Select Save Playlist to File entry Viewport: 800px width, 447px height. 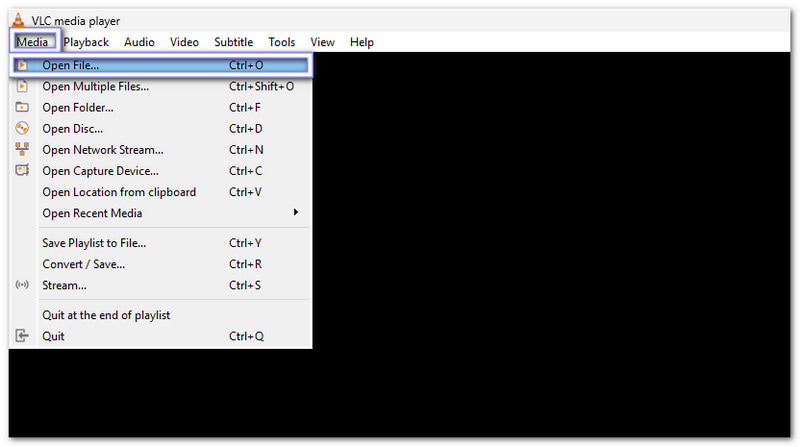94,243
